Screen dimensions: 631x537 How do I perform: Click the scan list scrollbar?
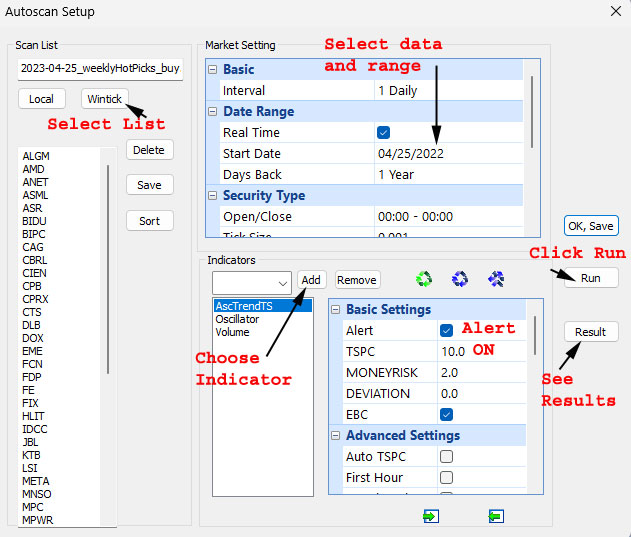(x=108, y=269)
